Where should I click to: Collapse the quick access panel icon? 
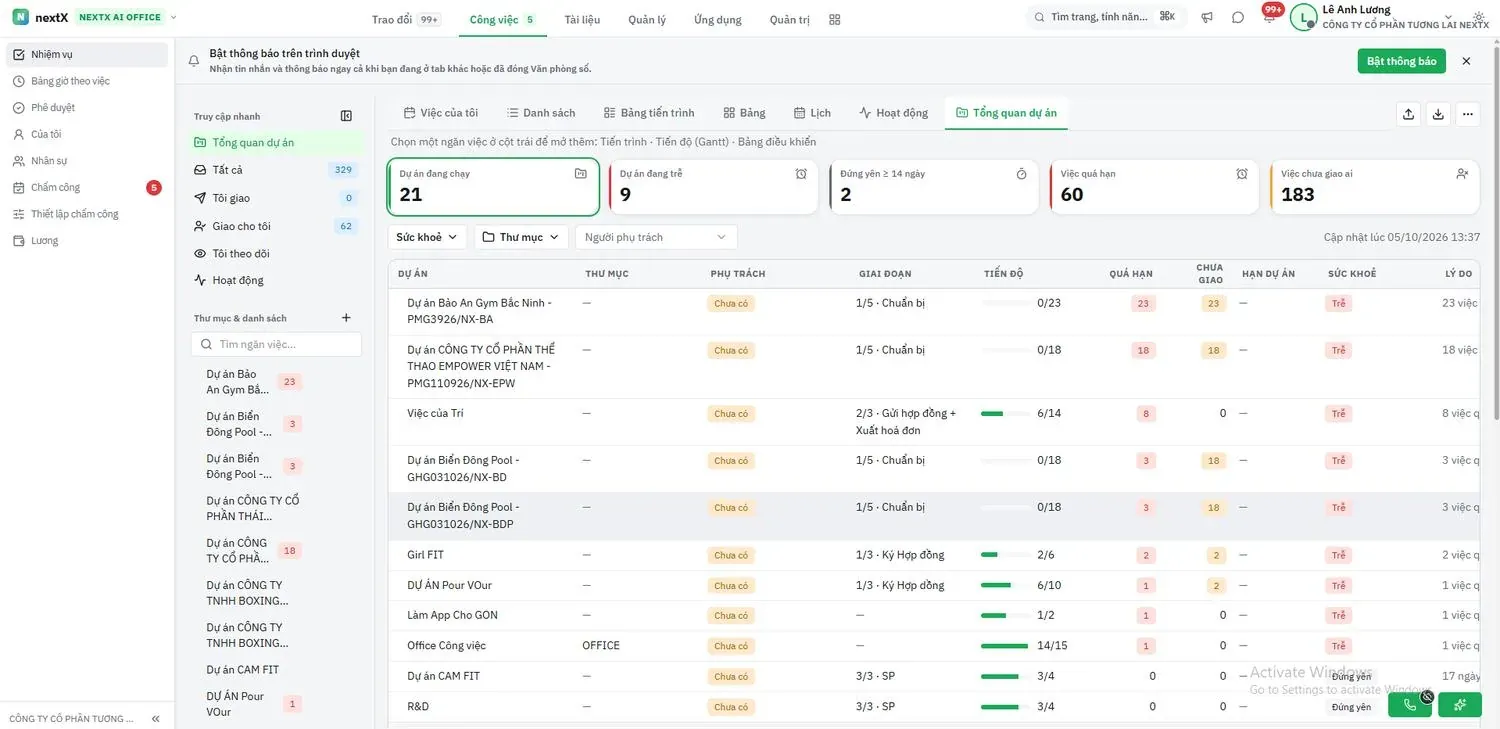click(346, 116)
